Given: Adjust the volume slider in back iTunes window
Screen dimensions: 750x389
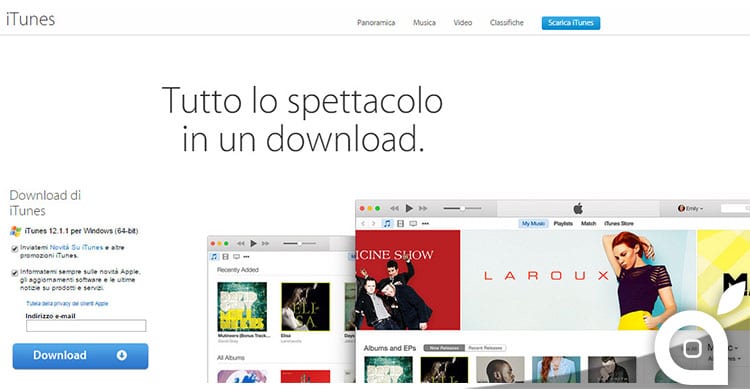Looking at the screenshot, I should (x=299, y=244).
